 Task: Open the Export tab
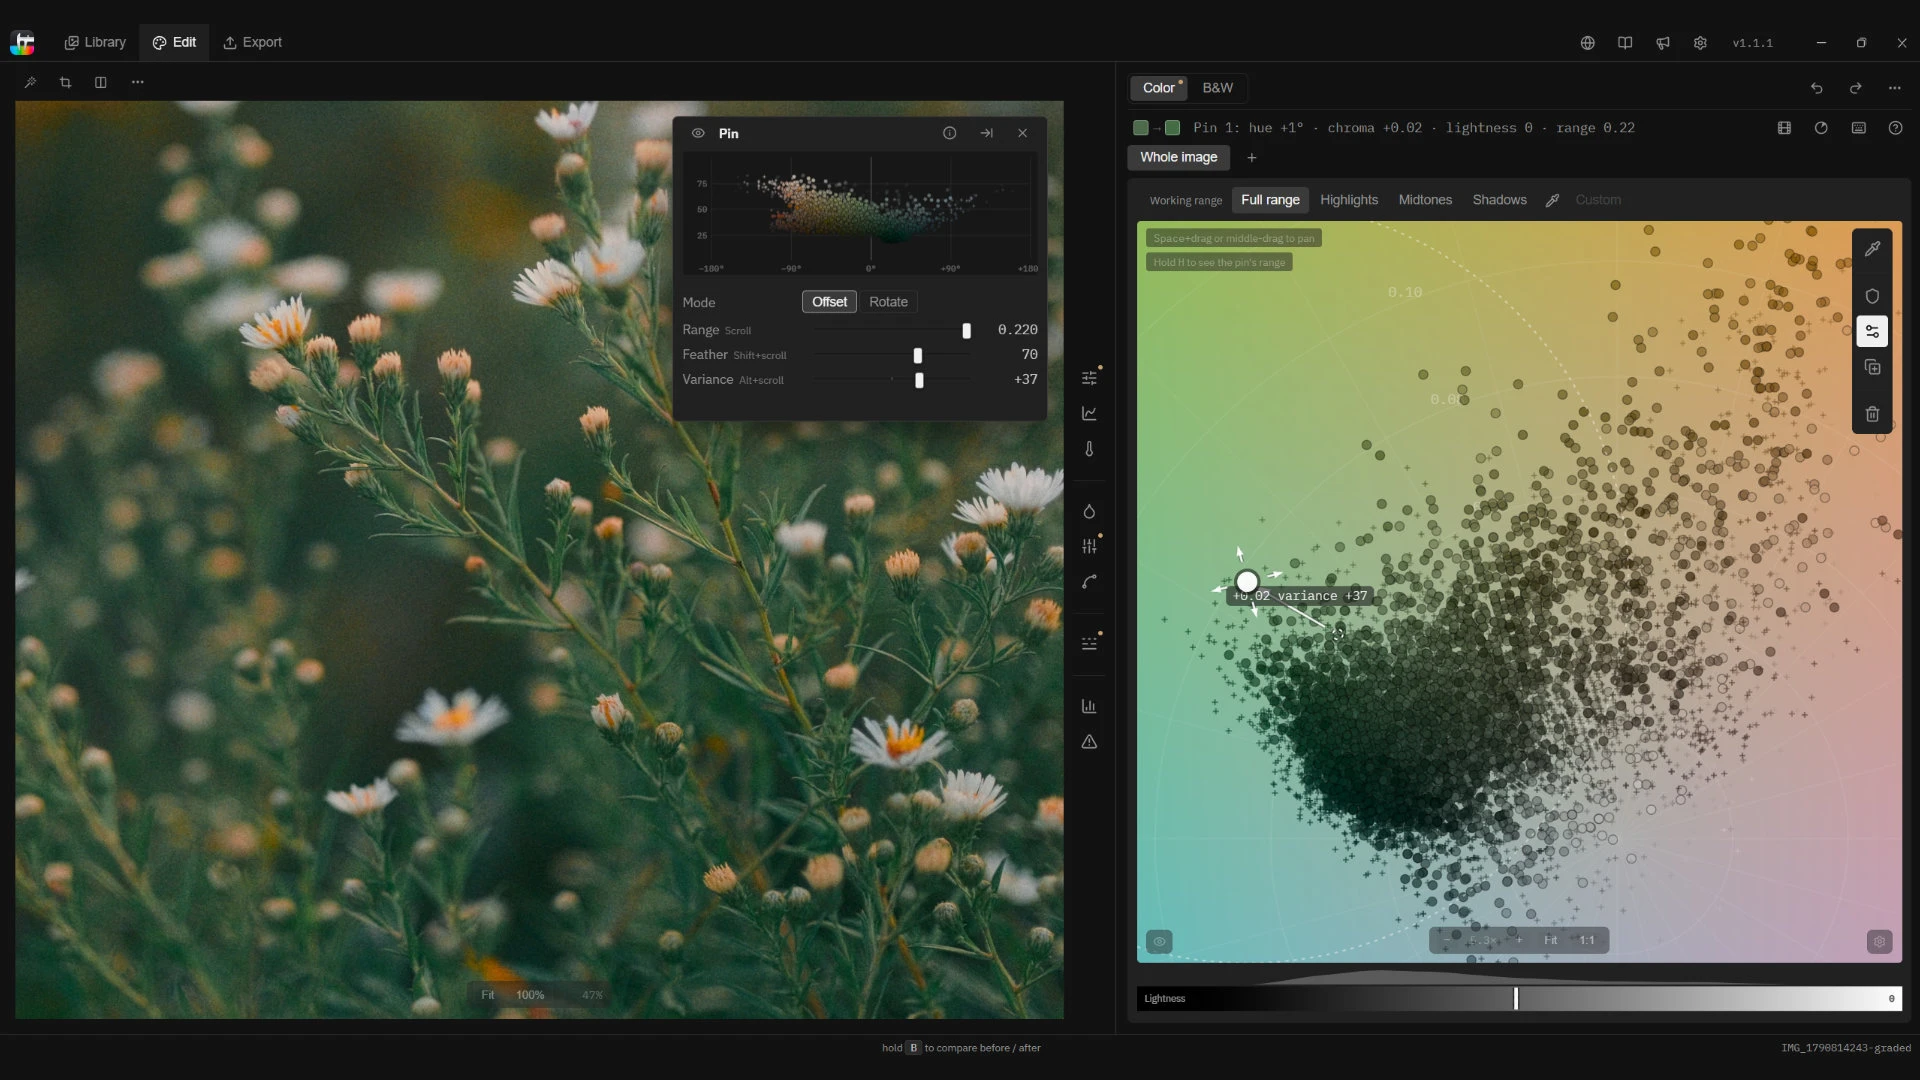coord(252,42)
